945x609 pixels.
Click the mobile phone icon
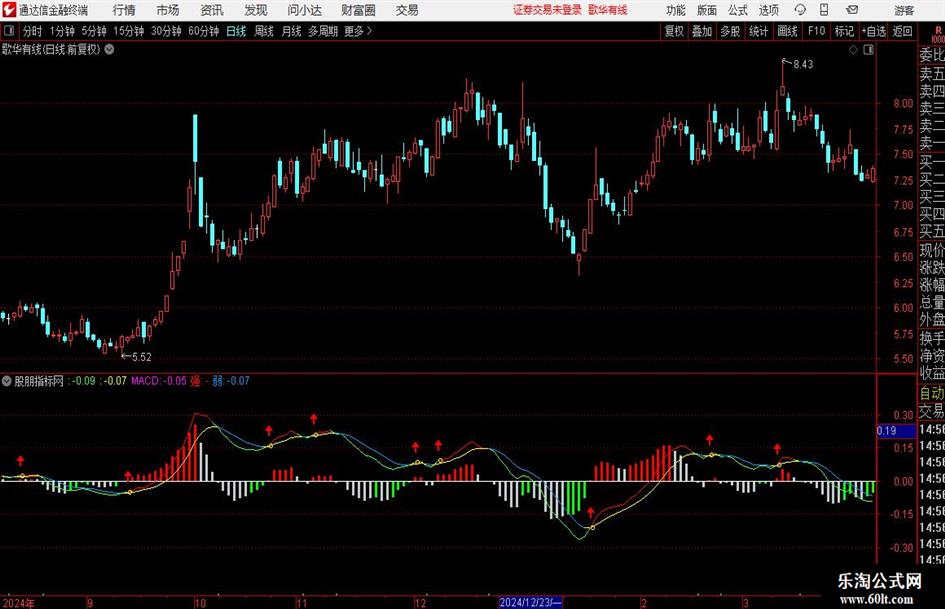coord(824,10)
